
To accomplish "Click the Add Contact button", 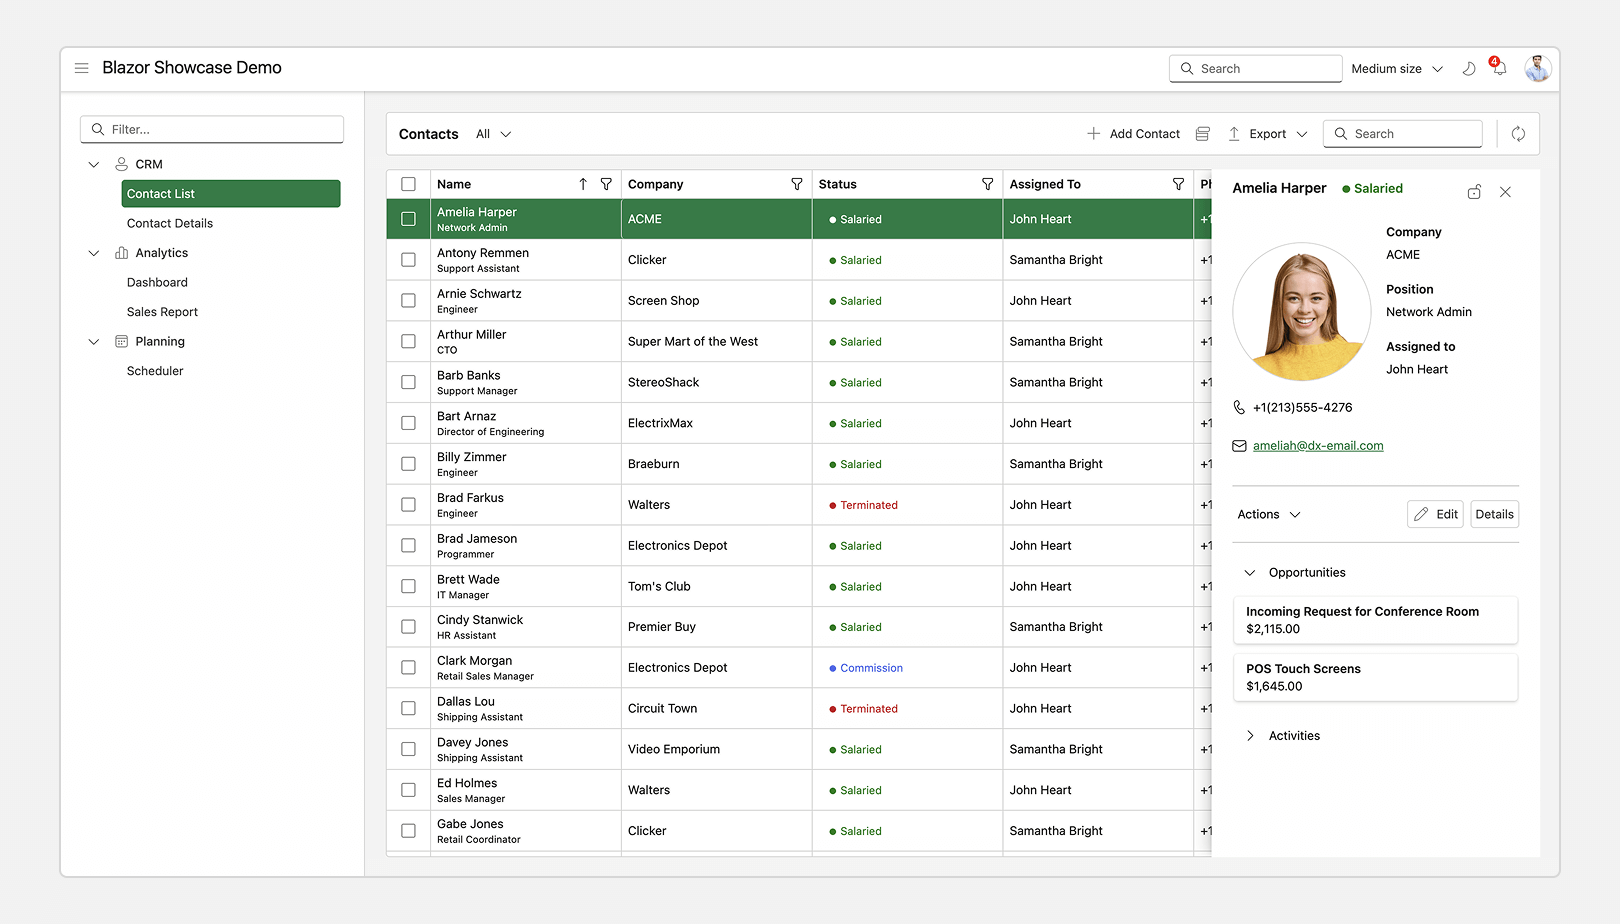I will point(1133,133).
